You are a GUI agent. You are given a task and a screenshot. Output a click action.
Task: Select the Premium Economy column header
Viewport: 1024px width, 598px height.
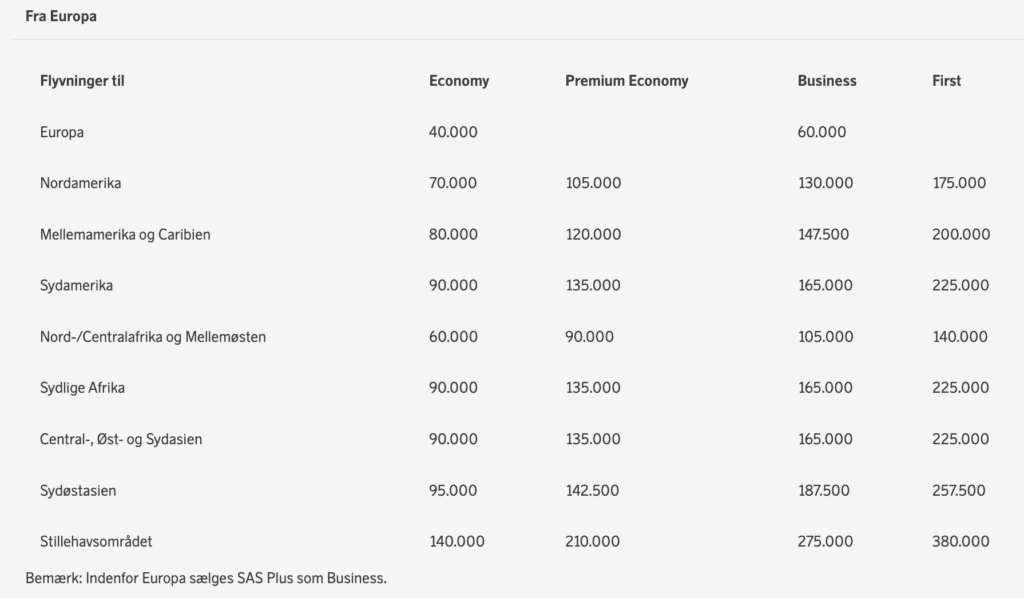[626, 81]
